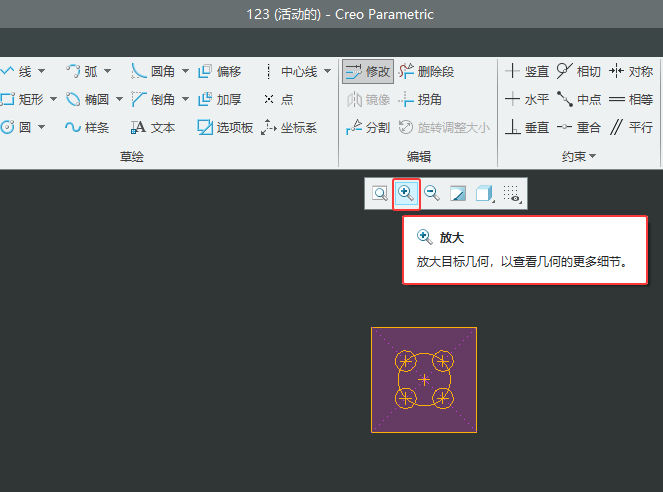The image size is (663, 492).
Task: Click the 修改 (Modify) button
Action: [368, 71]
